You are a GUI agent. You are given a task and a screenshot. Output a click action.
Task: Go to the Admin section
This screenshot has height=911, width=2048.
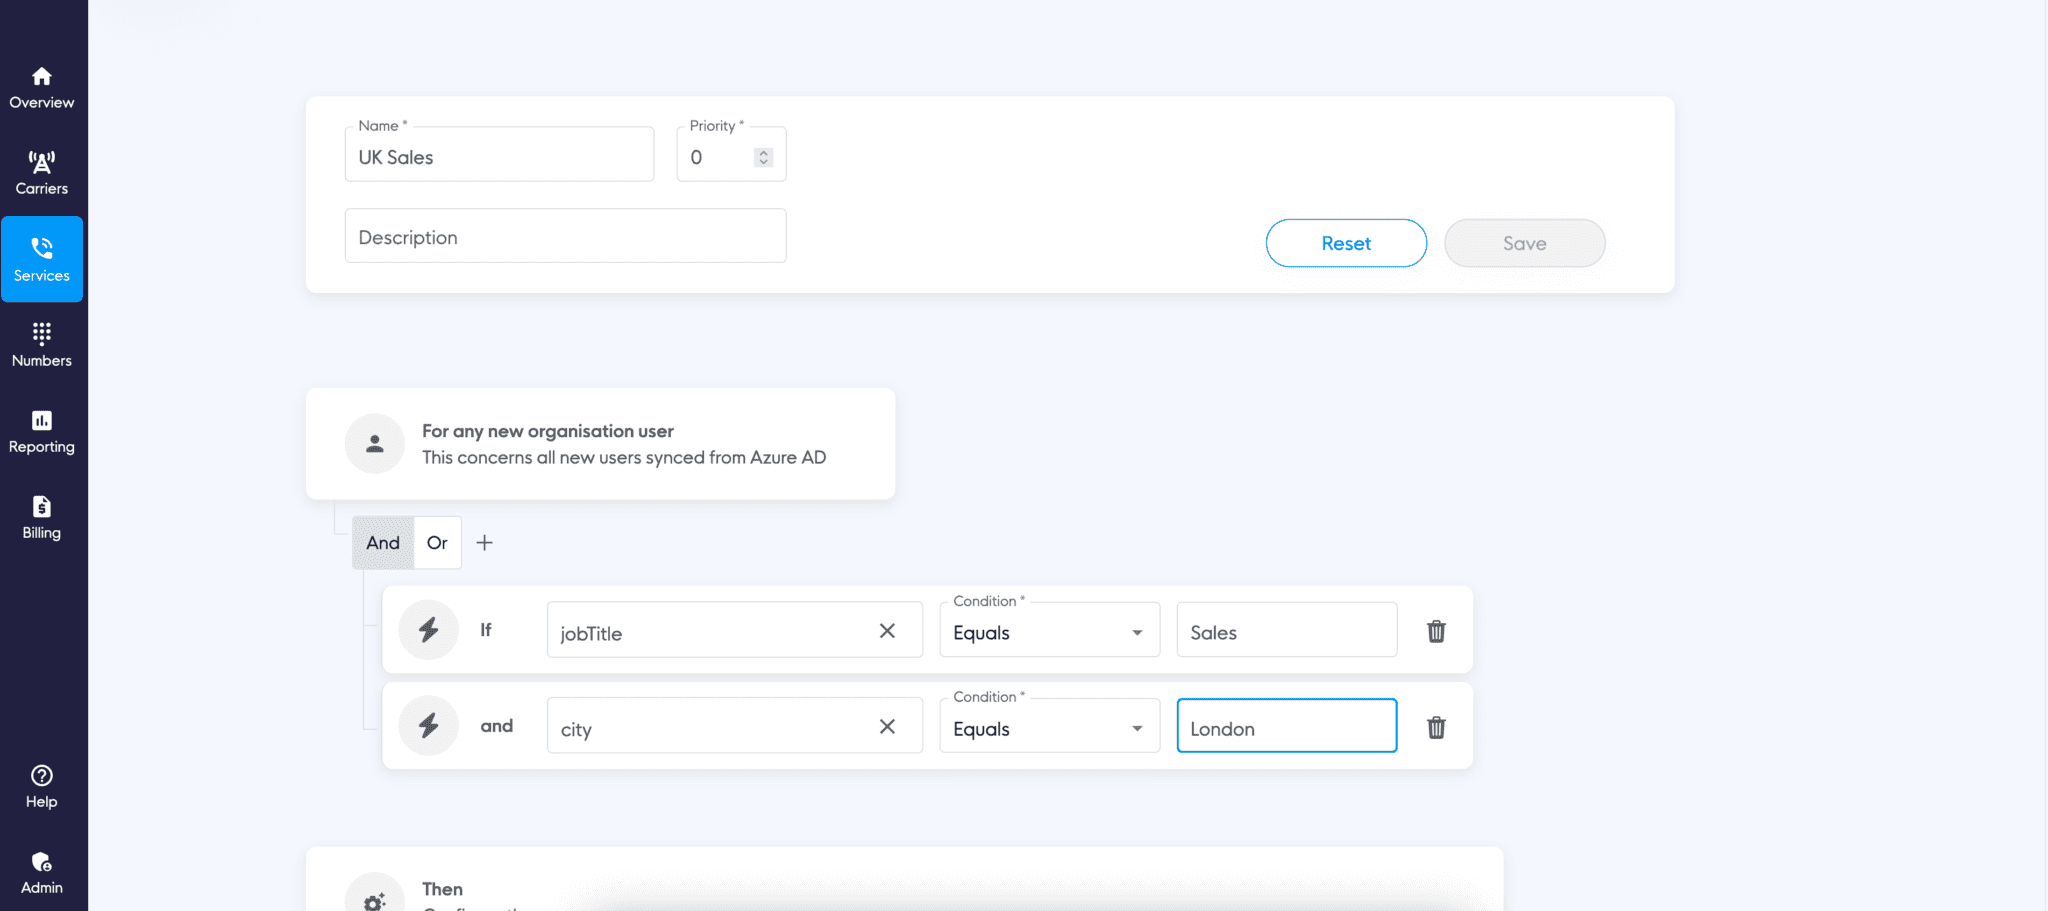point(42,871)
